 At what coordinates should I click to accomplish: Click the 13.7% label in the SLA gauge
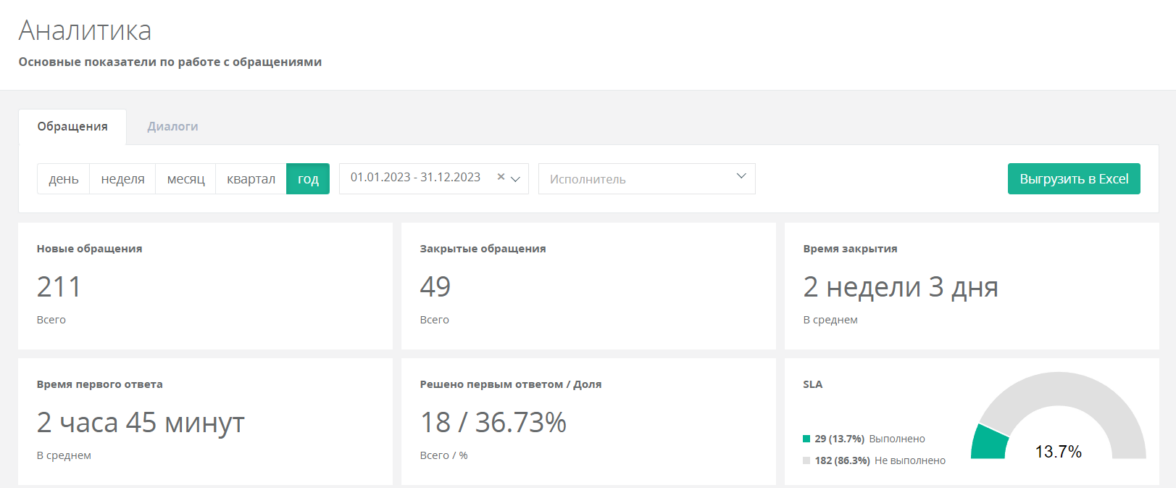[1058, 451]
